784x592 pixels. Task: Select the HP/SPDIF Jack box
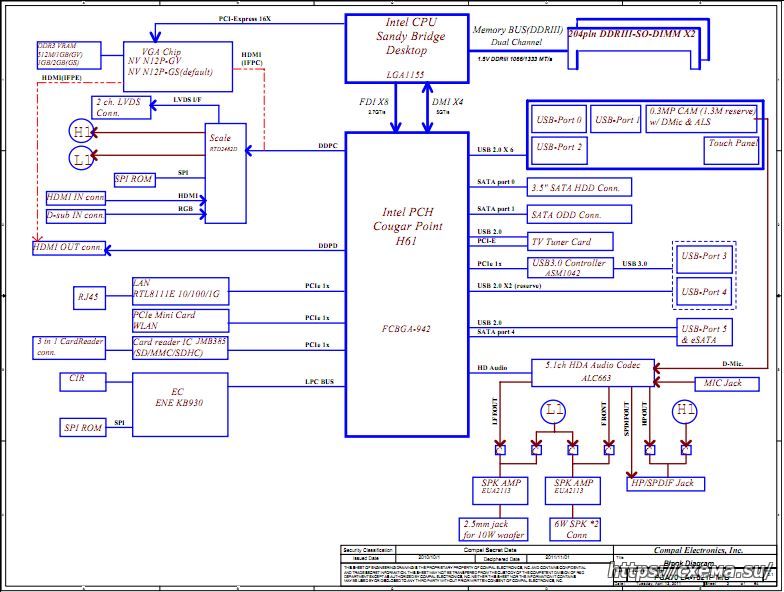pos(665,484)
